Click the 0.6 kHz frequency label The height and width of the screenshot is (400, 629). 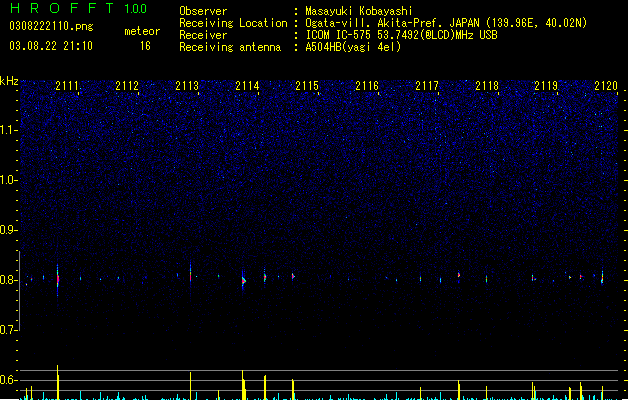click(x=9, y=380)
